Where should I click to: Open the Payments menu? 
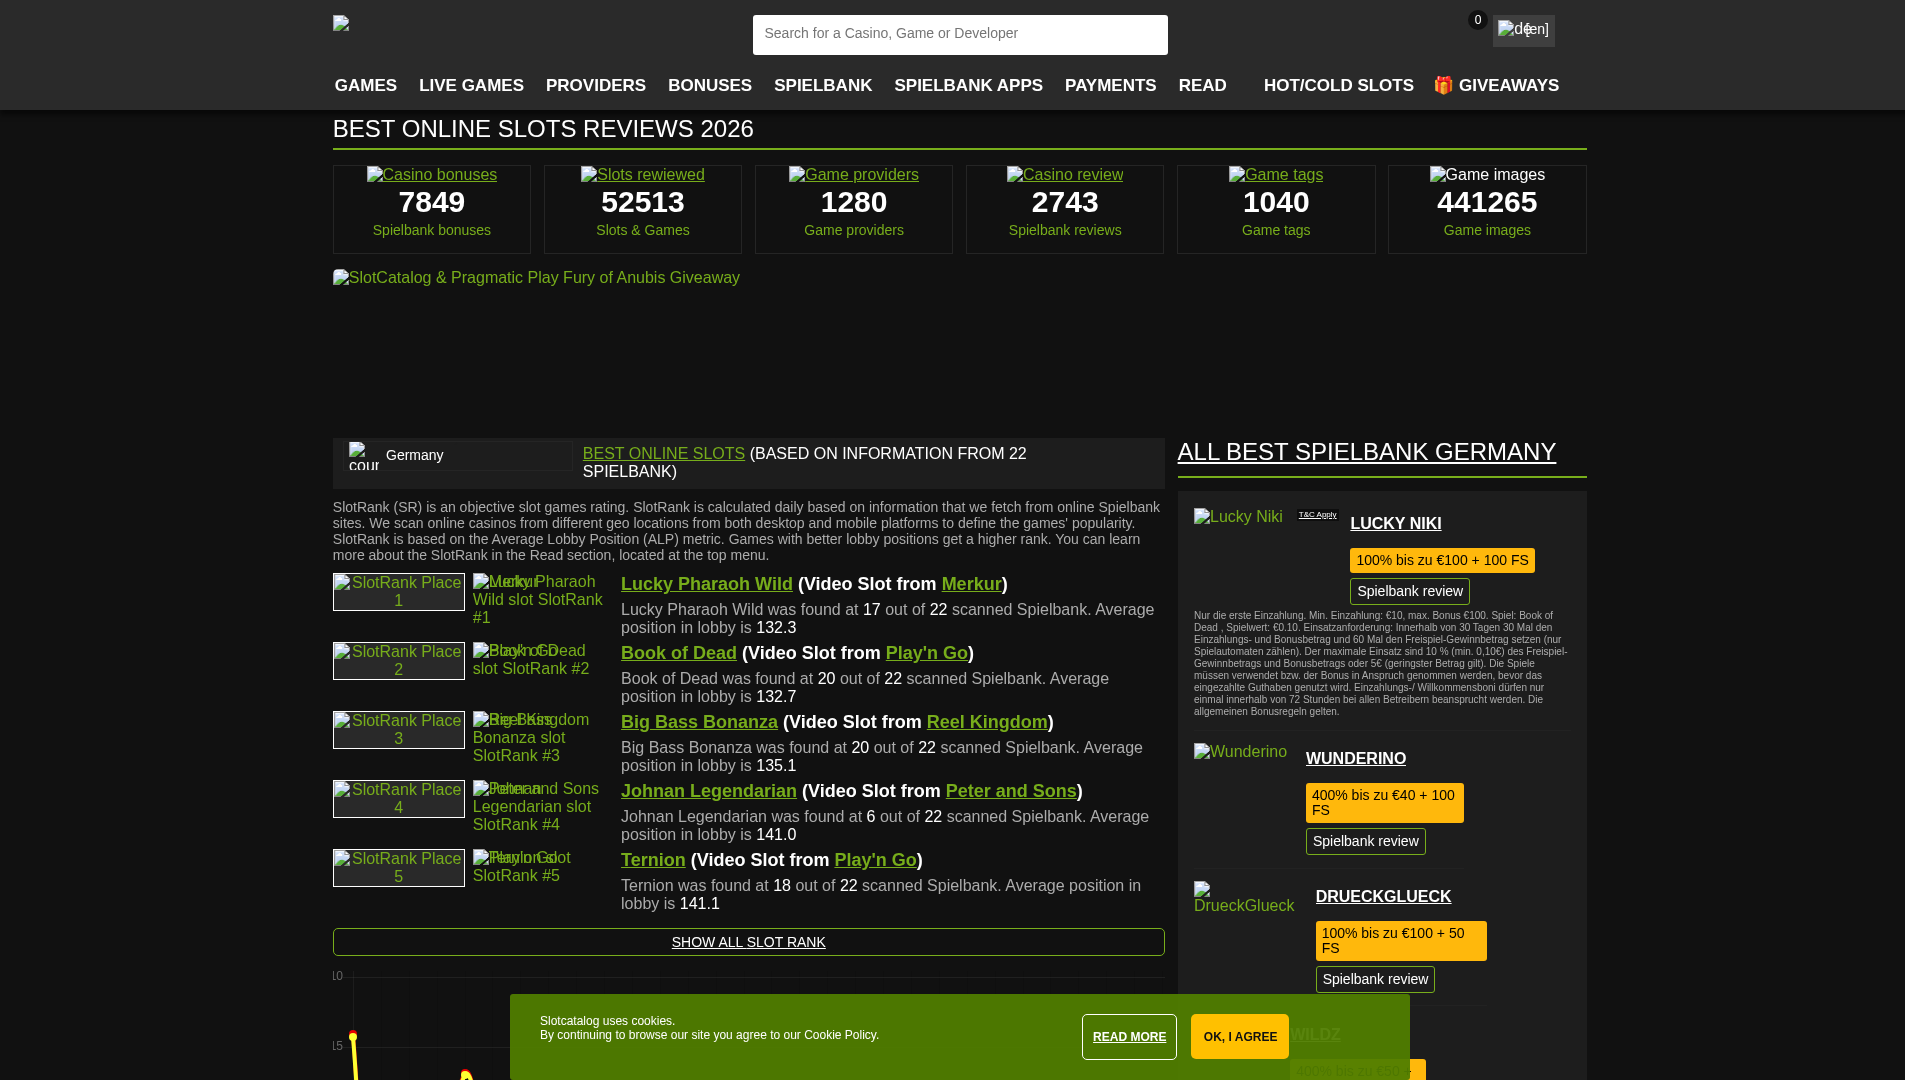point(1111,86)
